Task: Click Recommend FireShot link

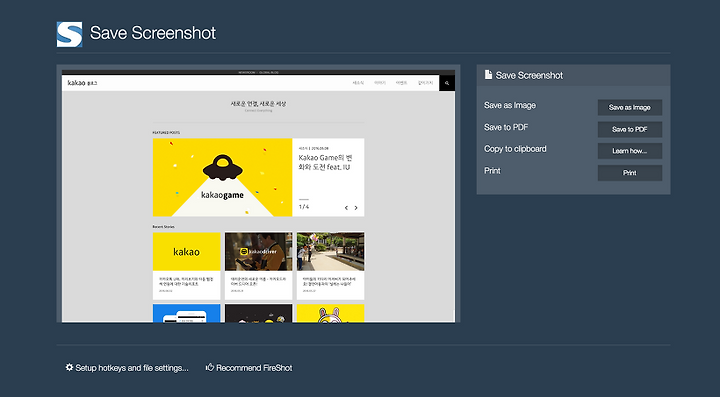Action: pyautogui.click(x=254, y=368)
